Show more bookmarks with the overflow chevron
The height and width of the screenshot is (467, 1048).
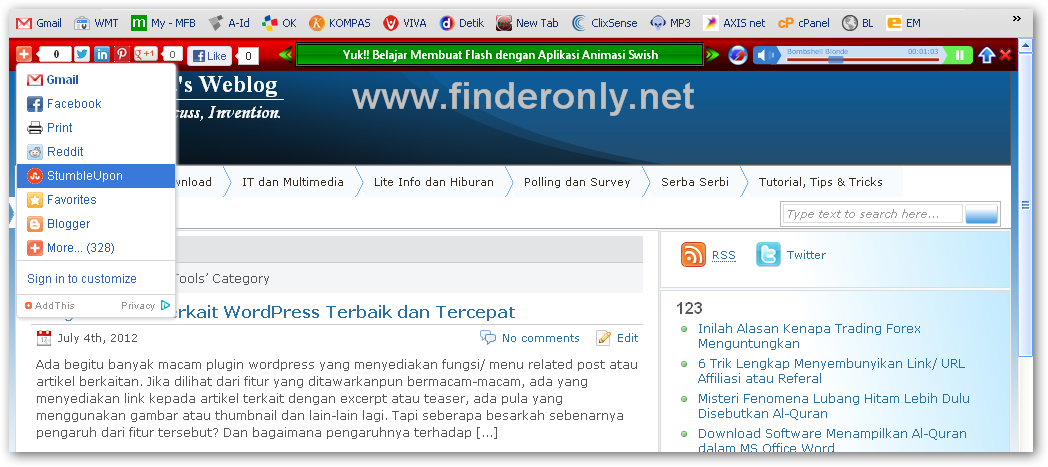1017,18
